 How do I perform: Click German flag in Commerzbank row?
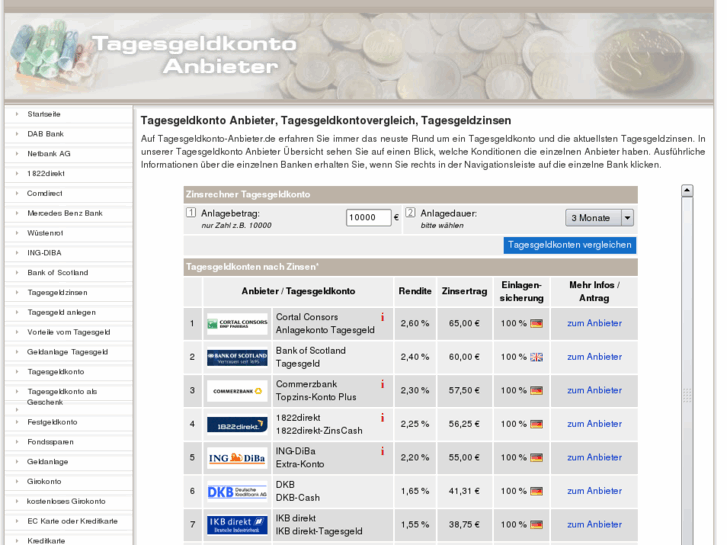tap(536, 391)
